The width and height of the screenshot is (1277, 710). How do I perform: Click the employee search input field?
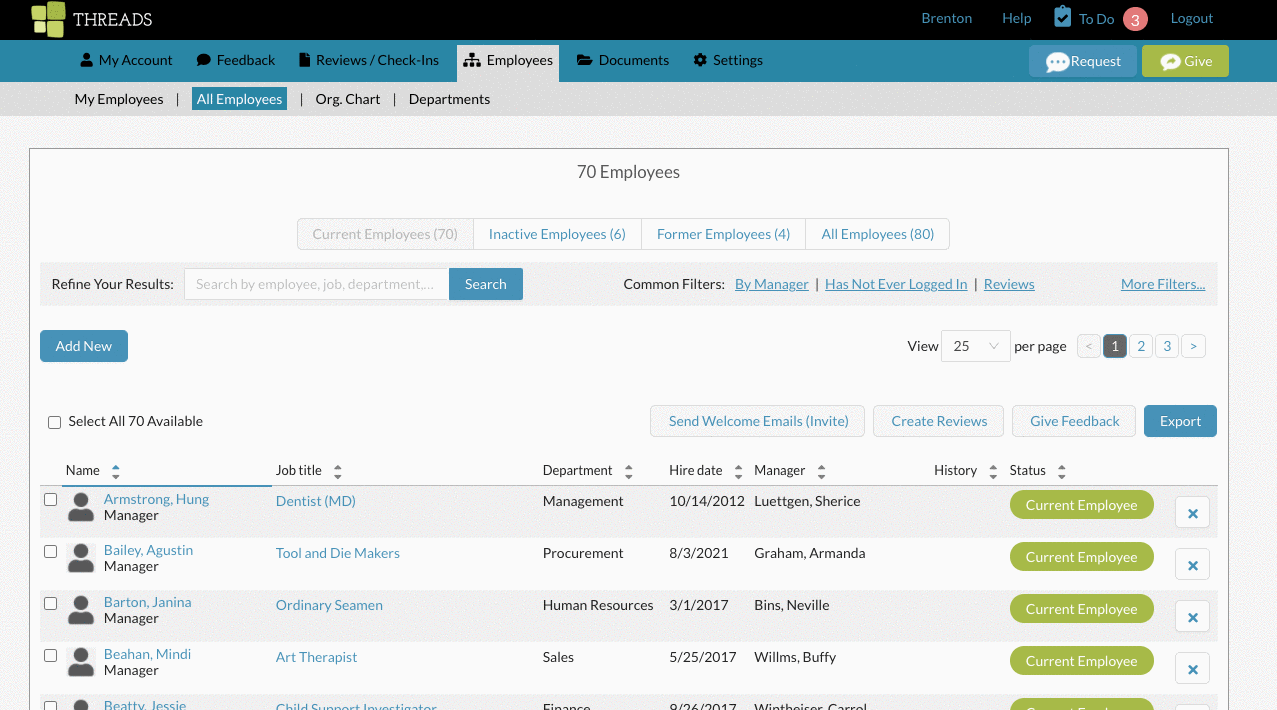[316, 284]
